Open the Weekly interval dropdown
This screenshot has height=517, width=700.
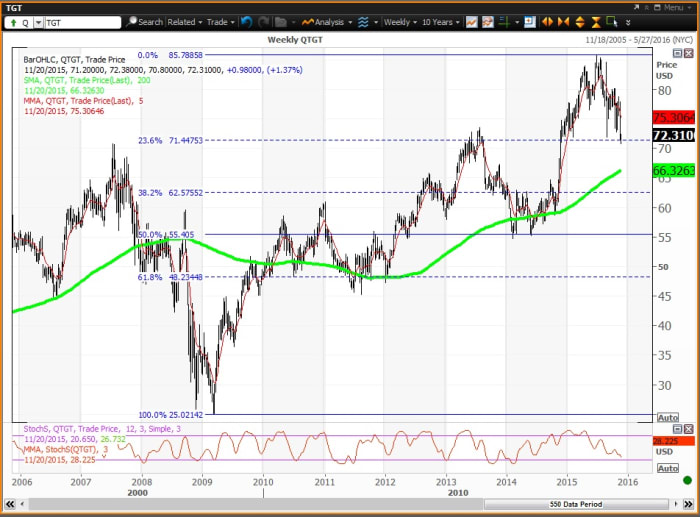tap(400, 22)
